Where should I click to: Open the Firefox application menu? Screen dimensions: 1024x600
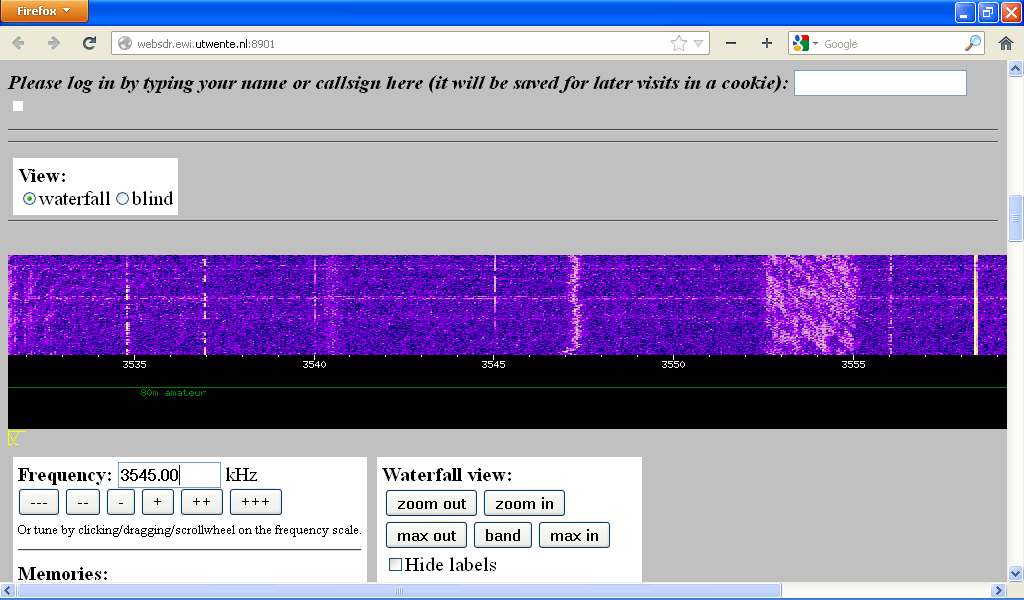click(44, 11)
